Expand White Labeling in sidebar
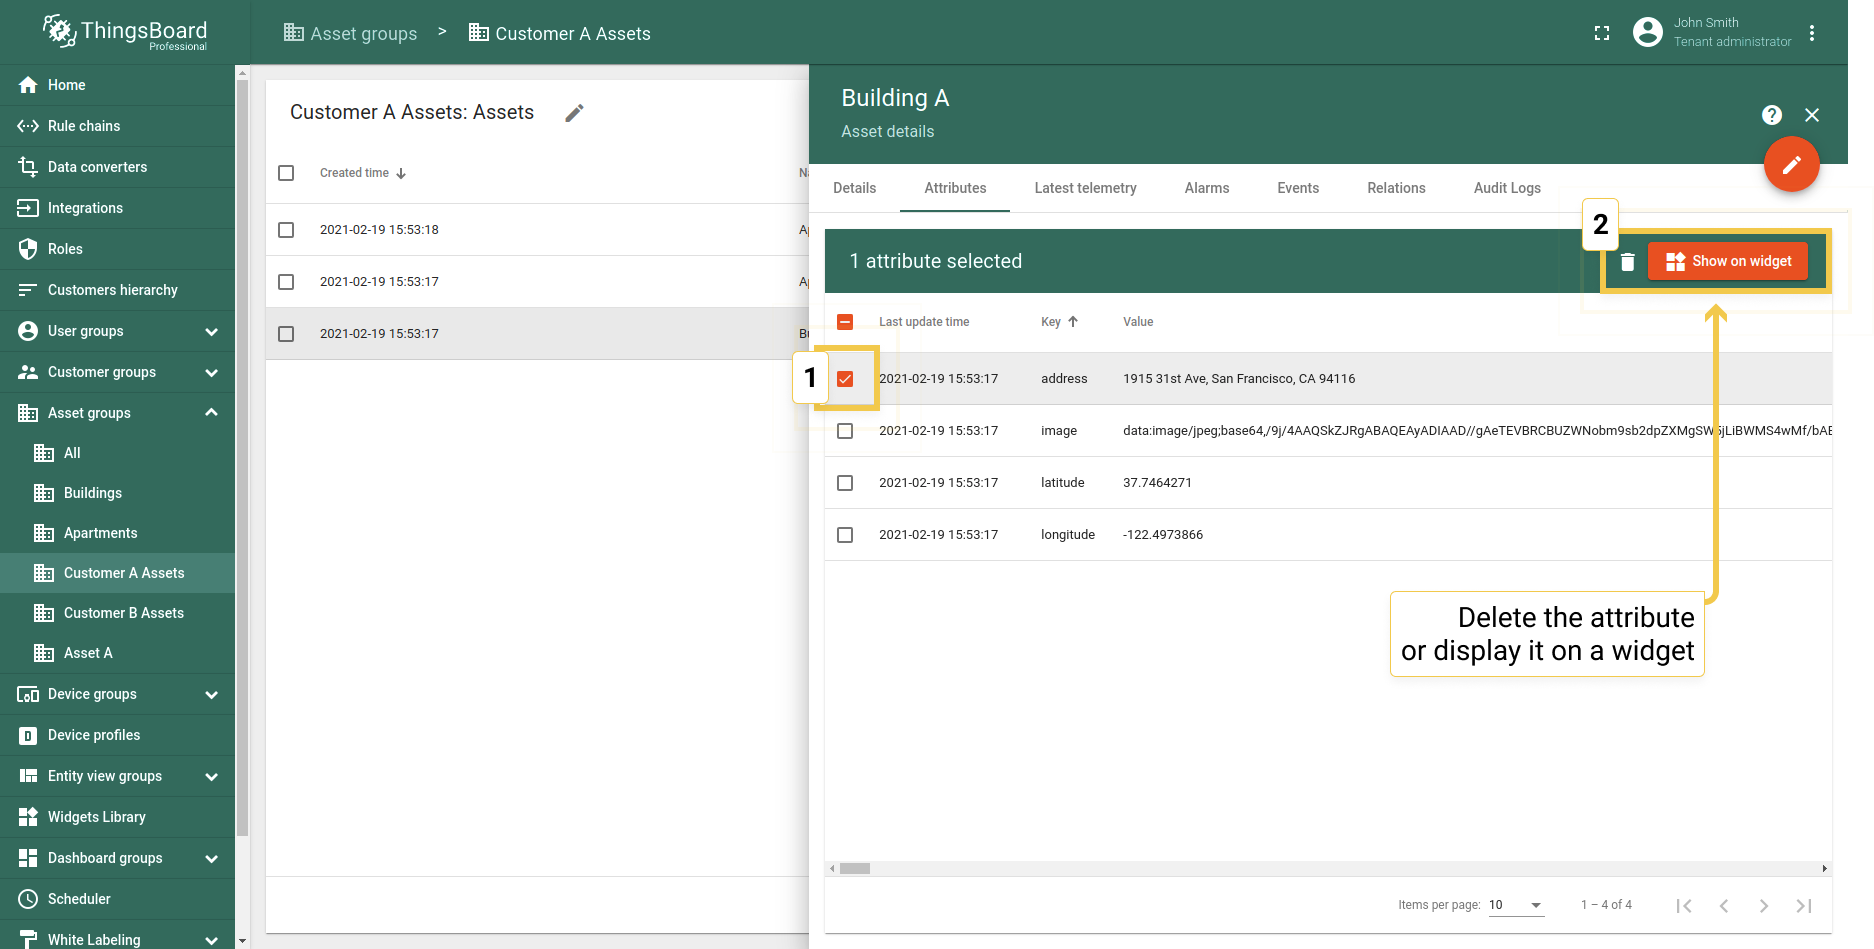This screenshot has height=949, width=1874. click(x=211, y=940)
